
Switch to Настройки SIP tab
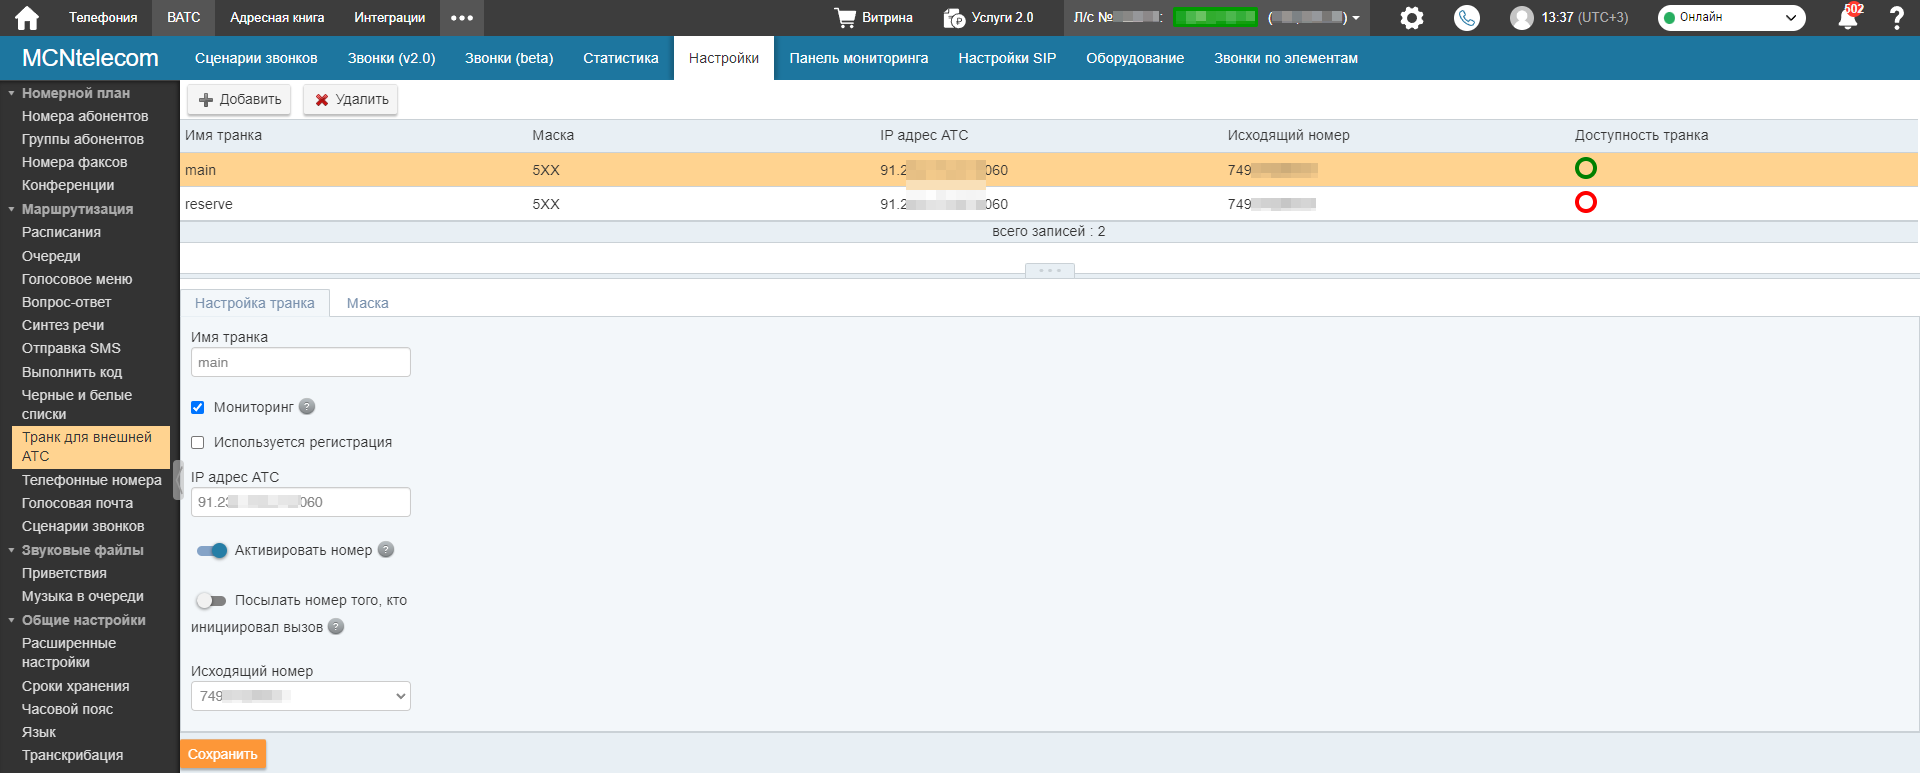(1007, 58)
